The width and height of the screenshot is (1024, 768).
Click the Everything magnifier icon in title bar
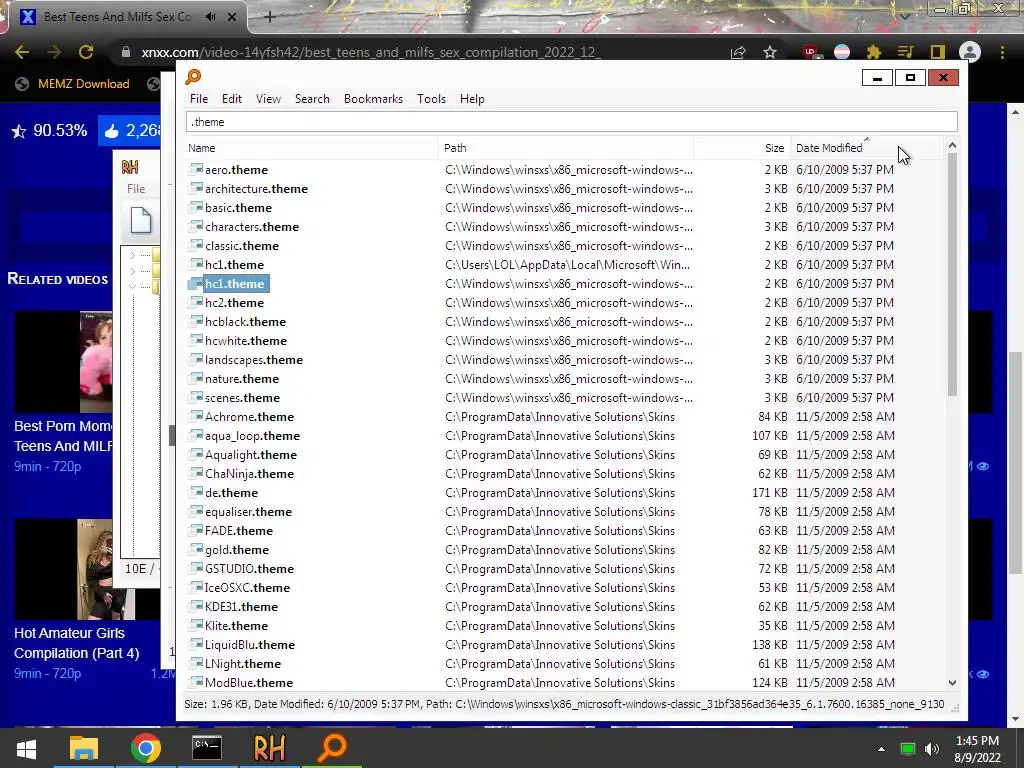193,77
